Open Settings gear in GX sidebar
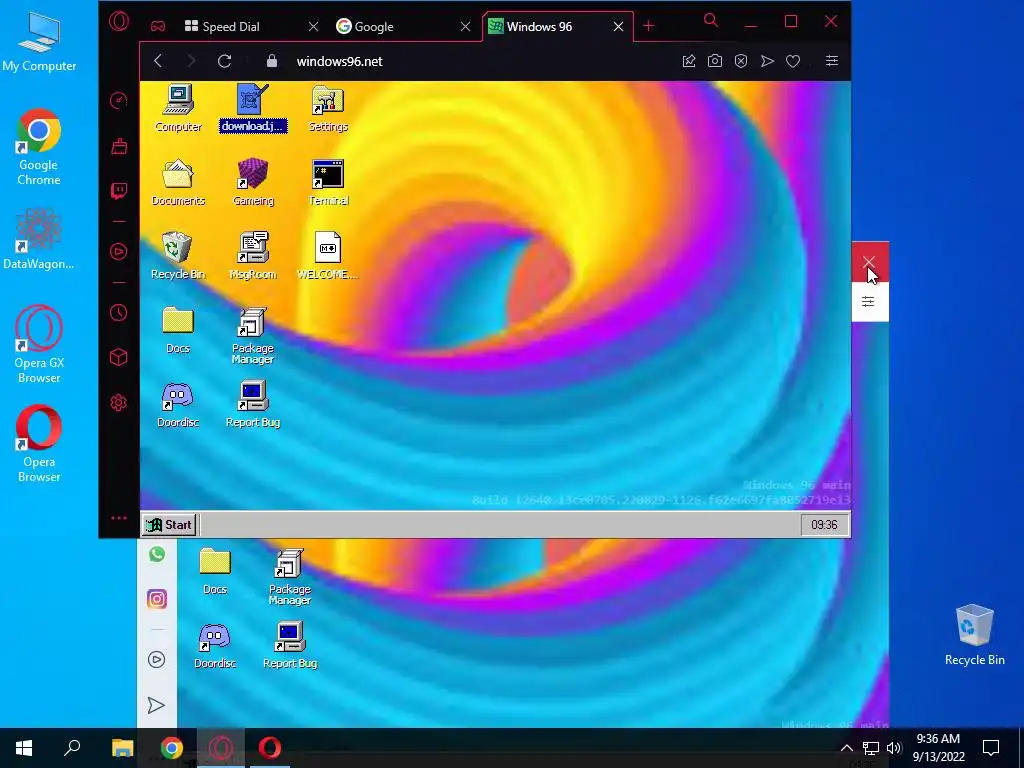This screenshot has width=1024, height=768. (x=119, y=402)
